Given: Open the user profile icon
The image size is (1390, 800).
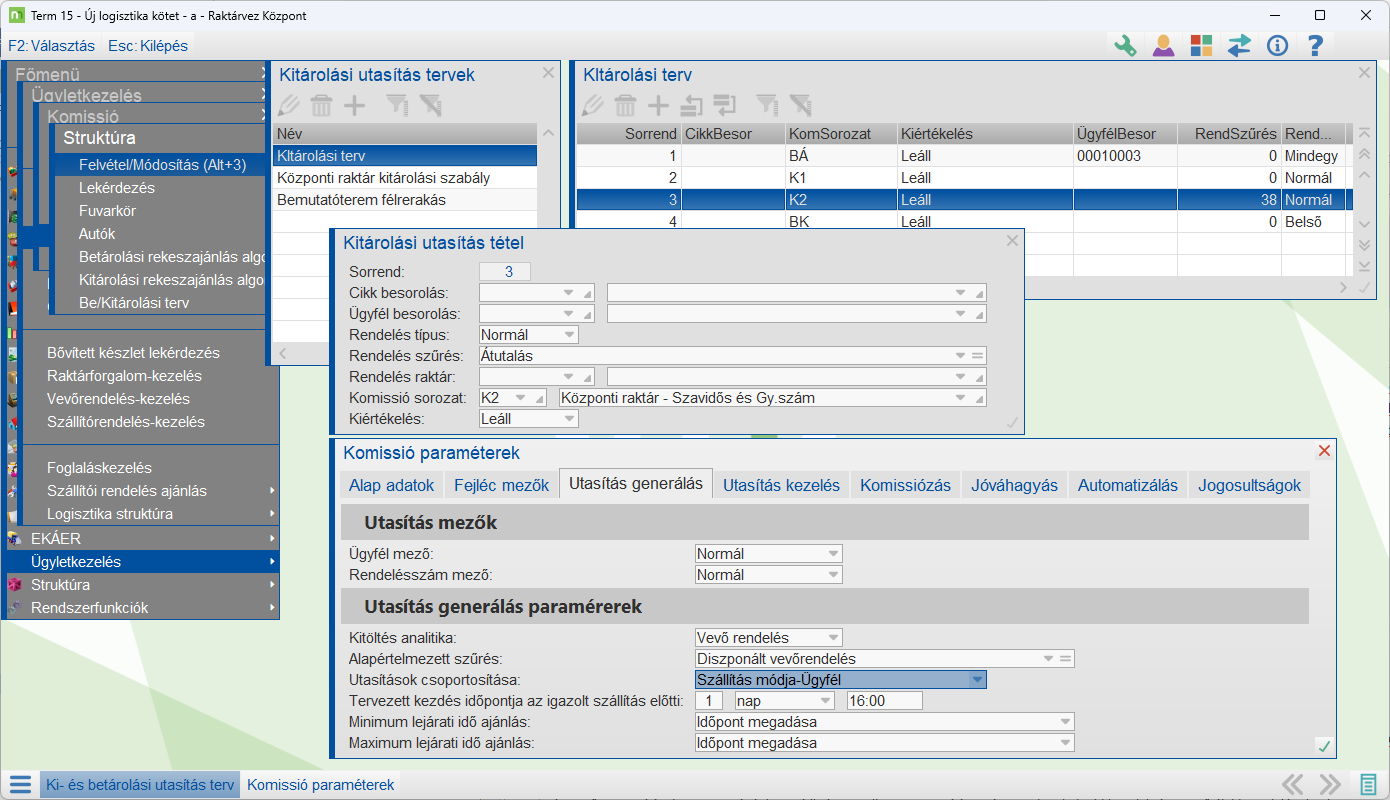Looking at the screenshot, I should [1163, 46].
